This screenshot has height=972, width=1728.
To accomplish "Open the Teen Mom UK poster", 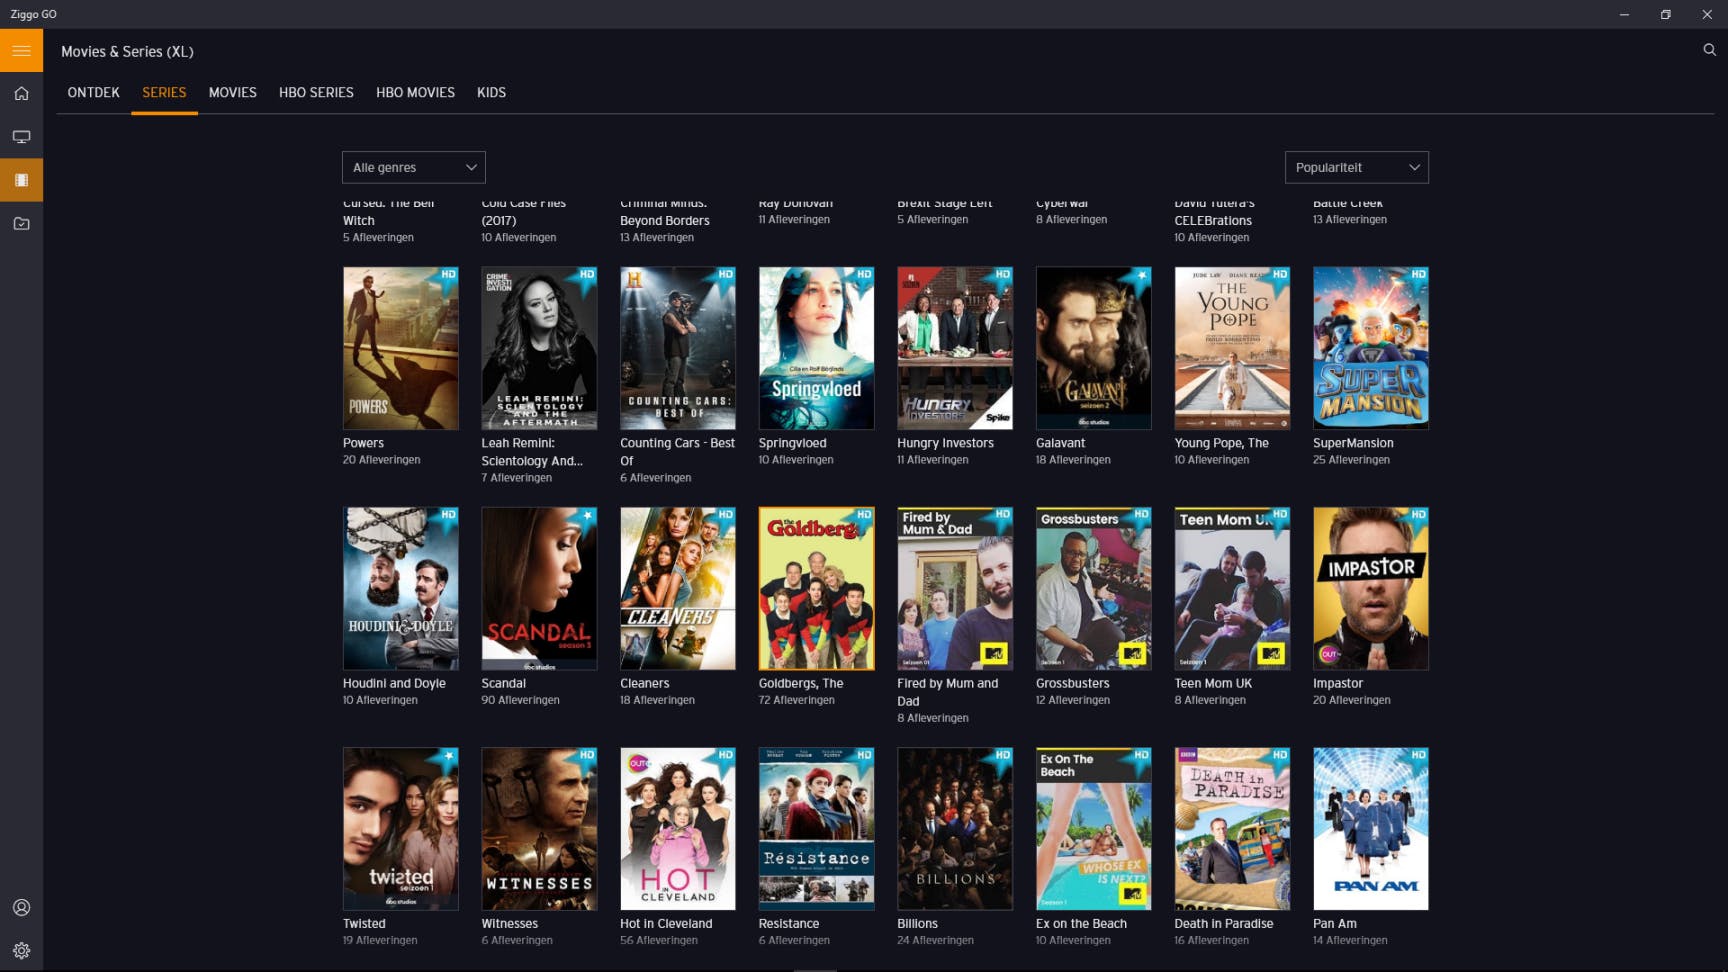I will click(1232, 588).
